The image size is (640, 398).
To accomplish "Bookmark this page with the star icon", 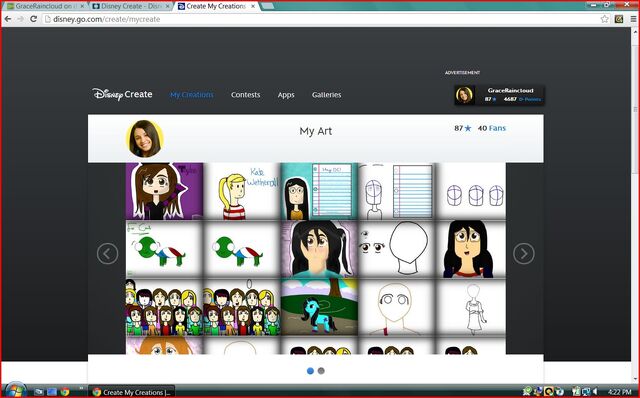I will pos(604,19).
